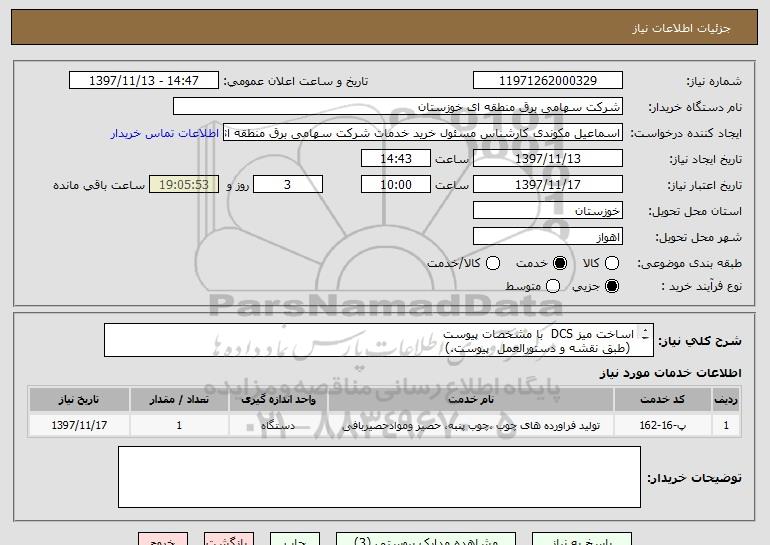Click the شماره نیاز number field
The image size is (770, 545).
click(546, 81)
